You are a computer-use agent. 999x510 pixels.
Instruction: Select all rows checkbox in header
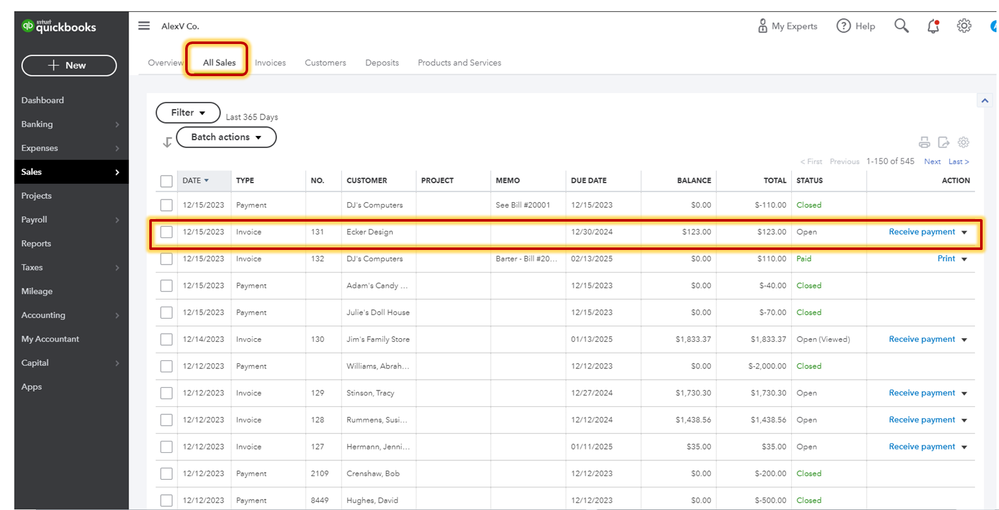pyautogui.click(x=166, y=181)
